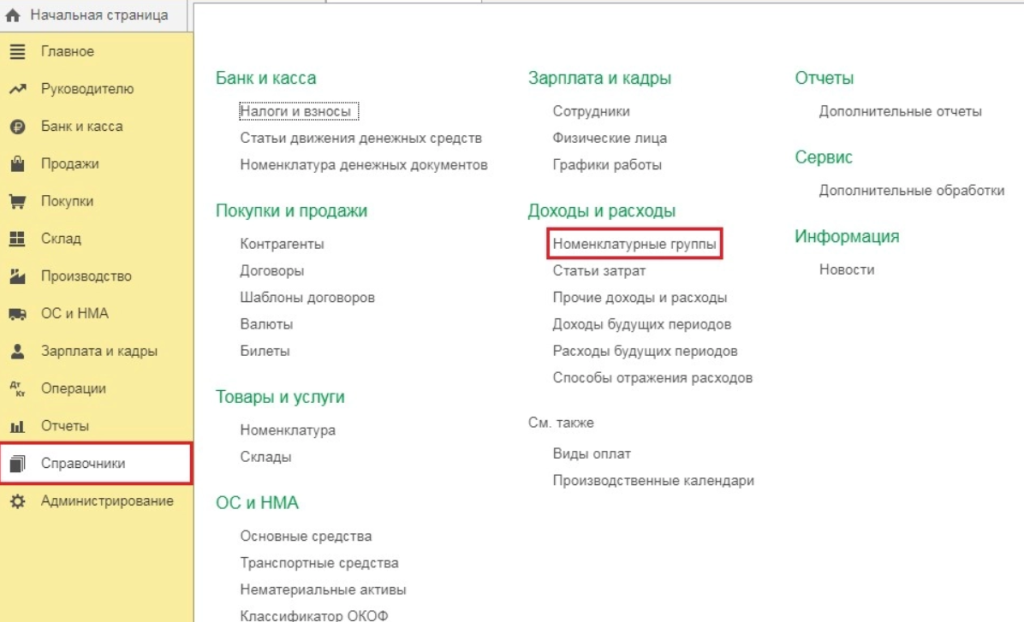Click the home icon beside Начальная страница
The height and width of the screenshot is (622, 1024).
(x=12, y=15)
